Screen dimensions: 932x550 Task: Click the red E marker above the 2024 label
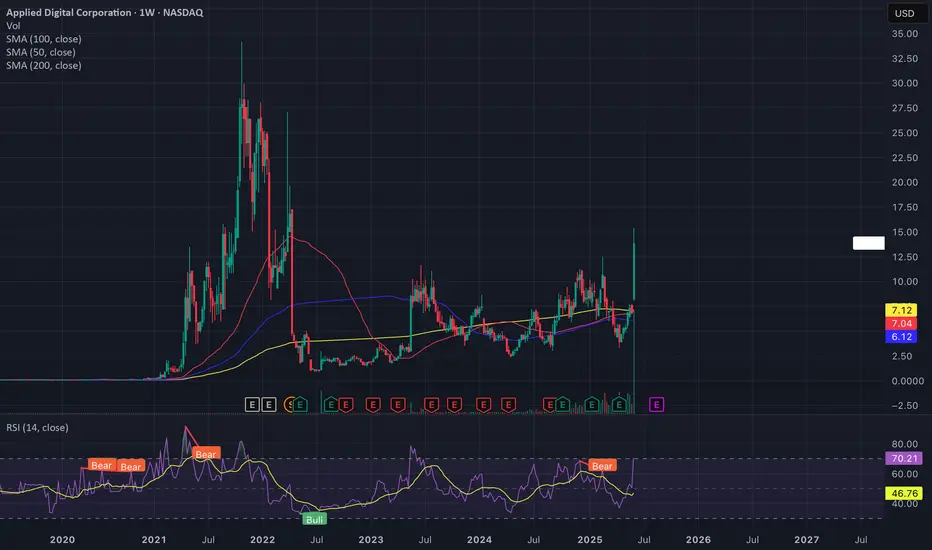point(483,405)
